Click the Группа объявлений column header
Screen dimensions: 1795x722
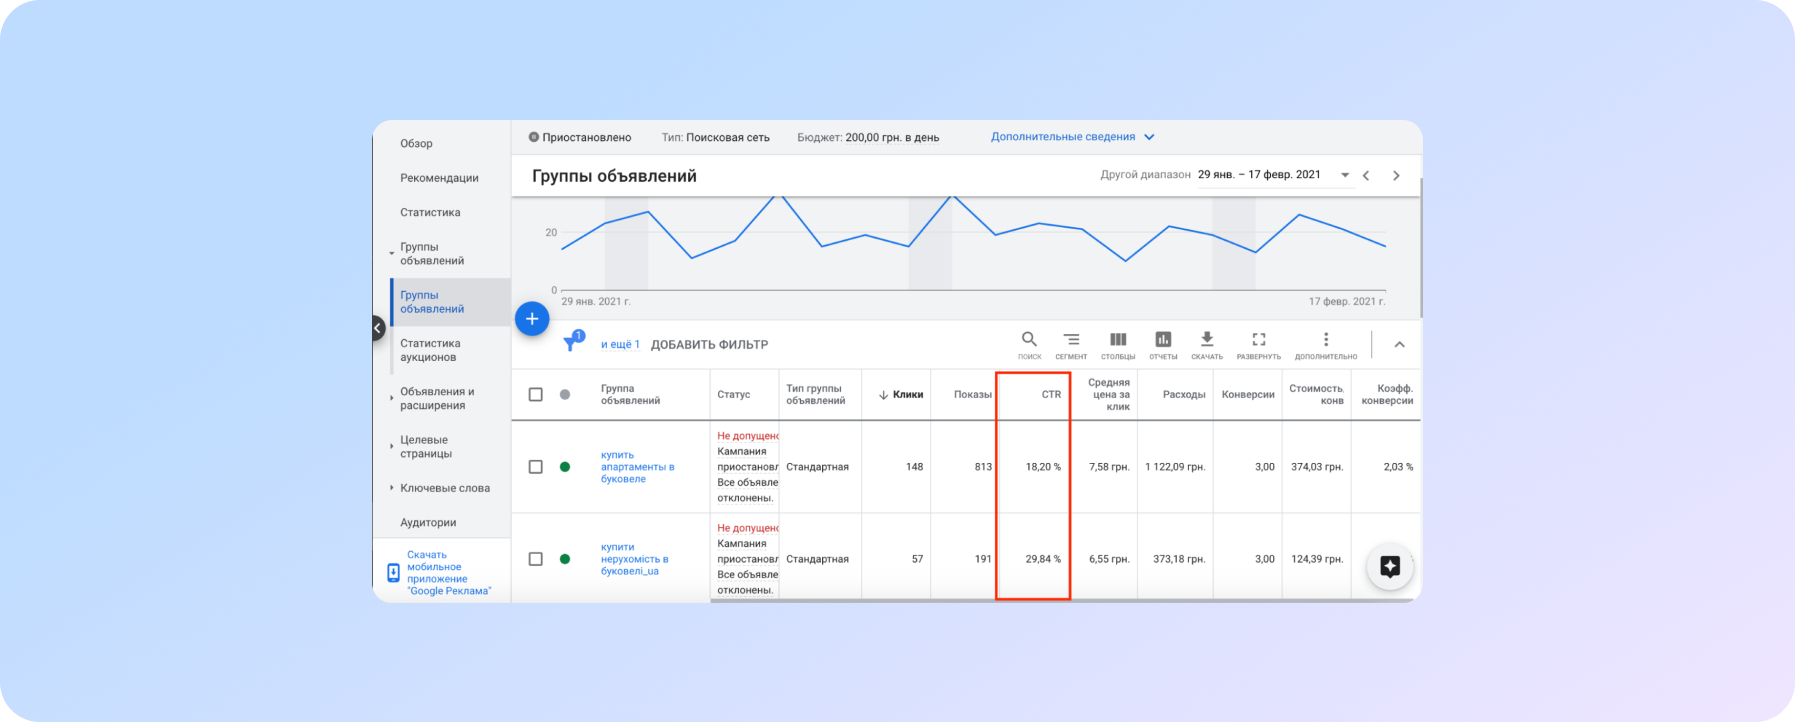click(630, 394)
